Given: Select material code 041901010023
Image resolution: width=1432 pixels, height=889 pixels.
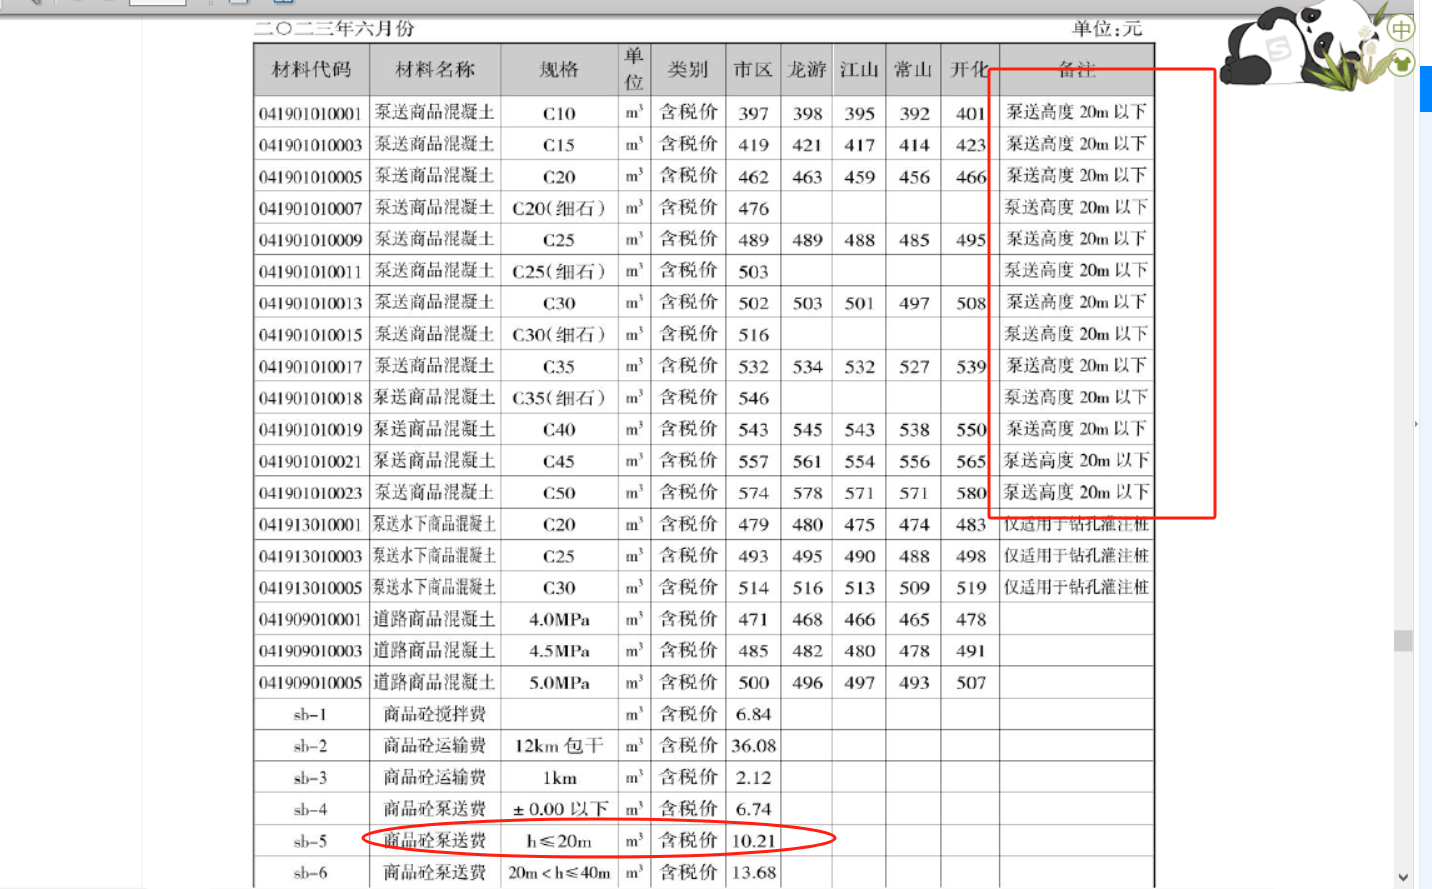Looking at the screenshot, I should coord(310,493).
